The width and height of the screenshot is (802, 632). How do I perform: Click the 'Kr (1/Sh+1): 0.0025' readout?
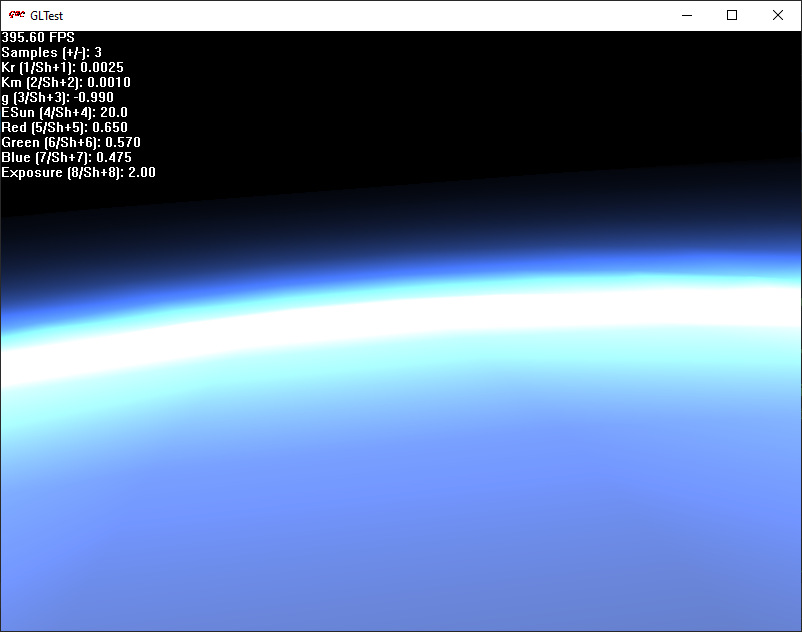coord(62,67)
